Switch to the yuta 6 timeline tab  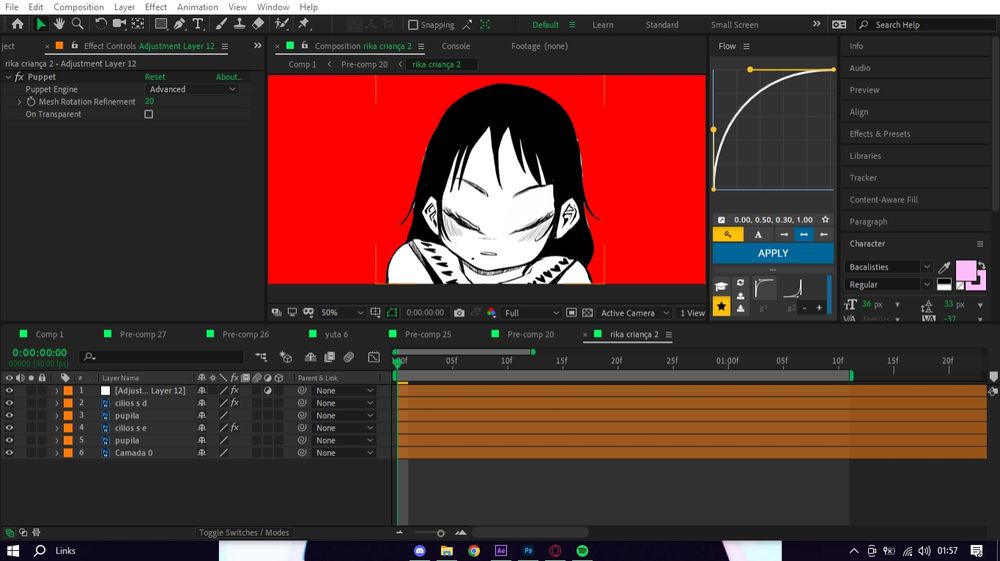[336, 334]
